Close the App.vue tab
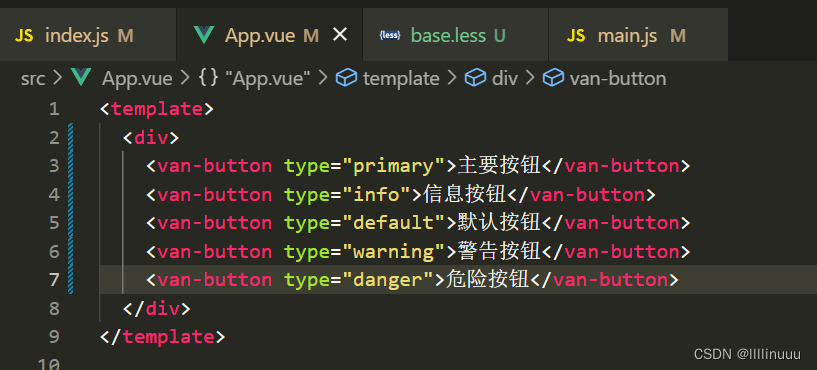The image size is (817, 370). click(340, 35)
